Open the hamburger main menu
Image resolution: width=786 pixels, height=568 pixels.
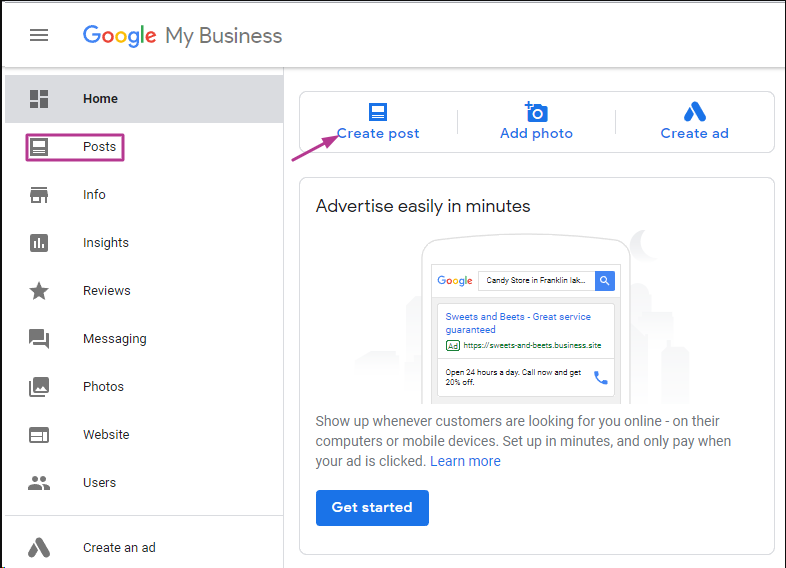pos(39,35)
